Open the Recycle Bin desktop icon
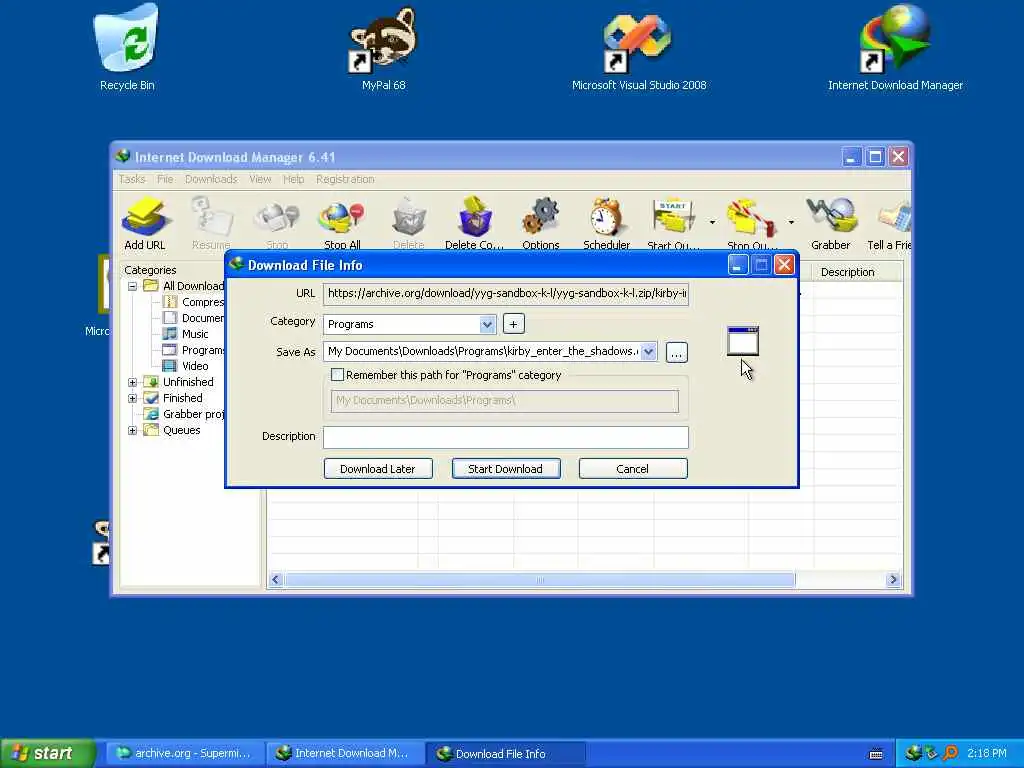1024x768 pixels. [127, 47]
